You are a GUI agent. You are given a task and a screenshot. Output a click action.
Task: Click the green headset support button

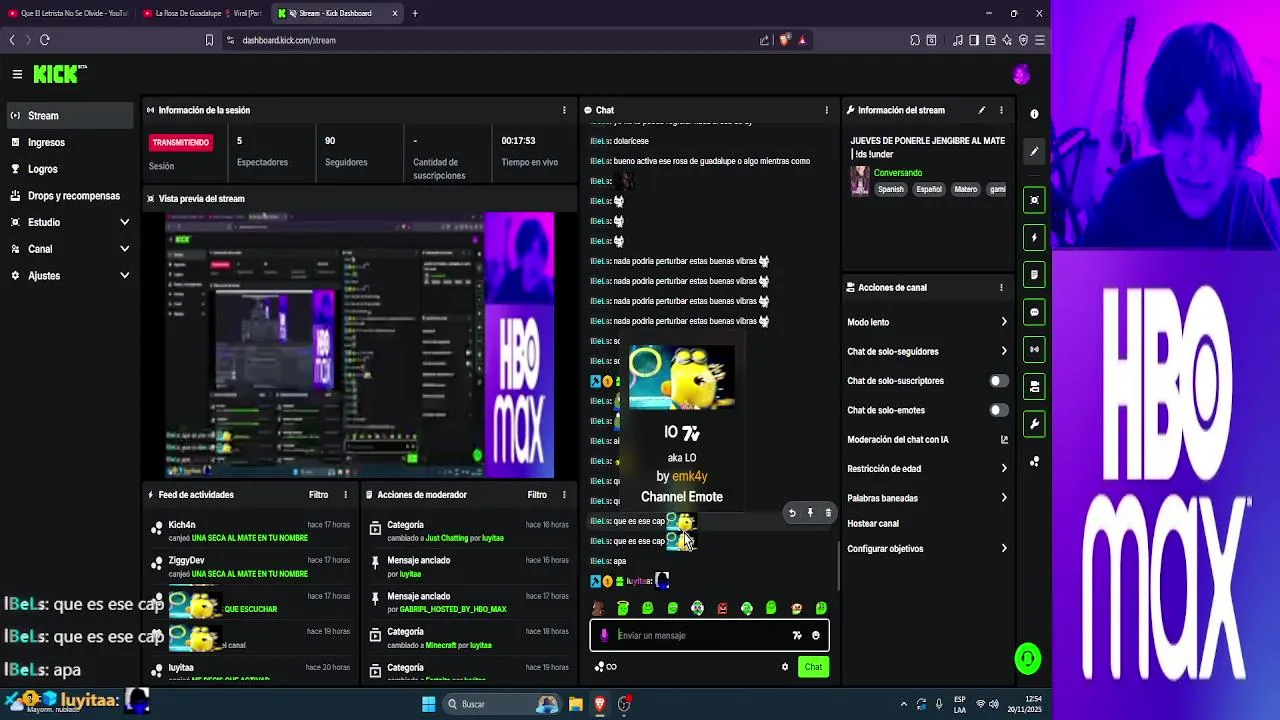(1027, 658)
